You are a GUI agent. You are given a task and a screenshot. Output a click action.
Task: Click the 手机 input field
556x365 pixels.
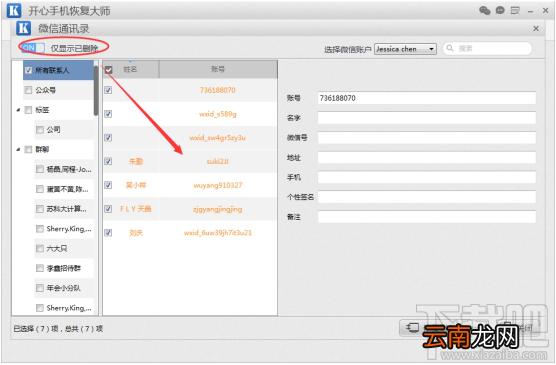(x=427, y=177)
